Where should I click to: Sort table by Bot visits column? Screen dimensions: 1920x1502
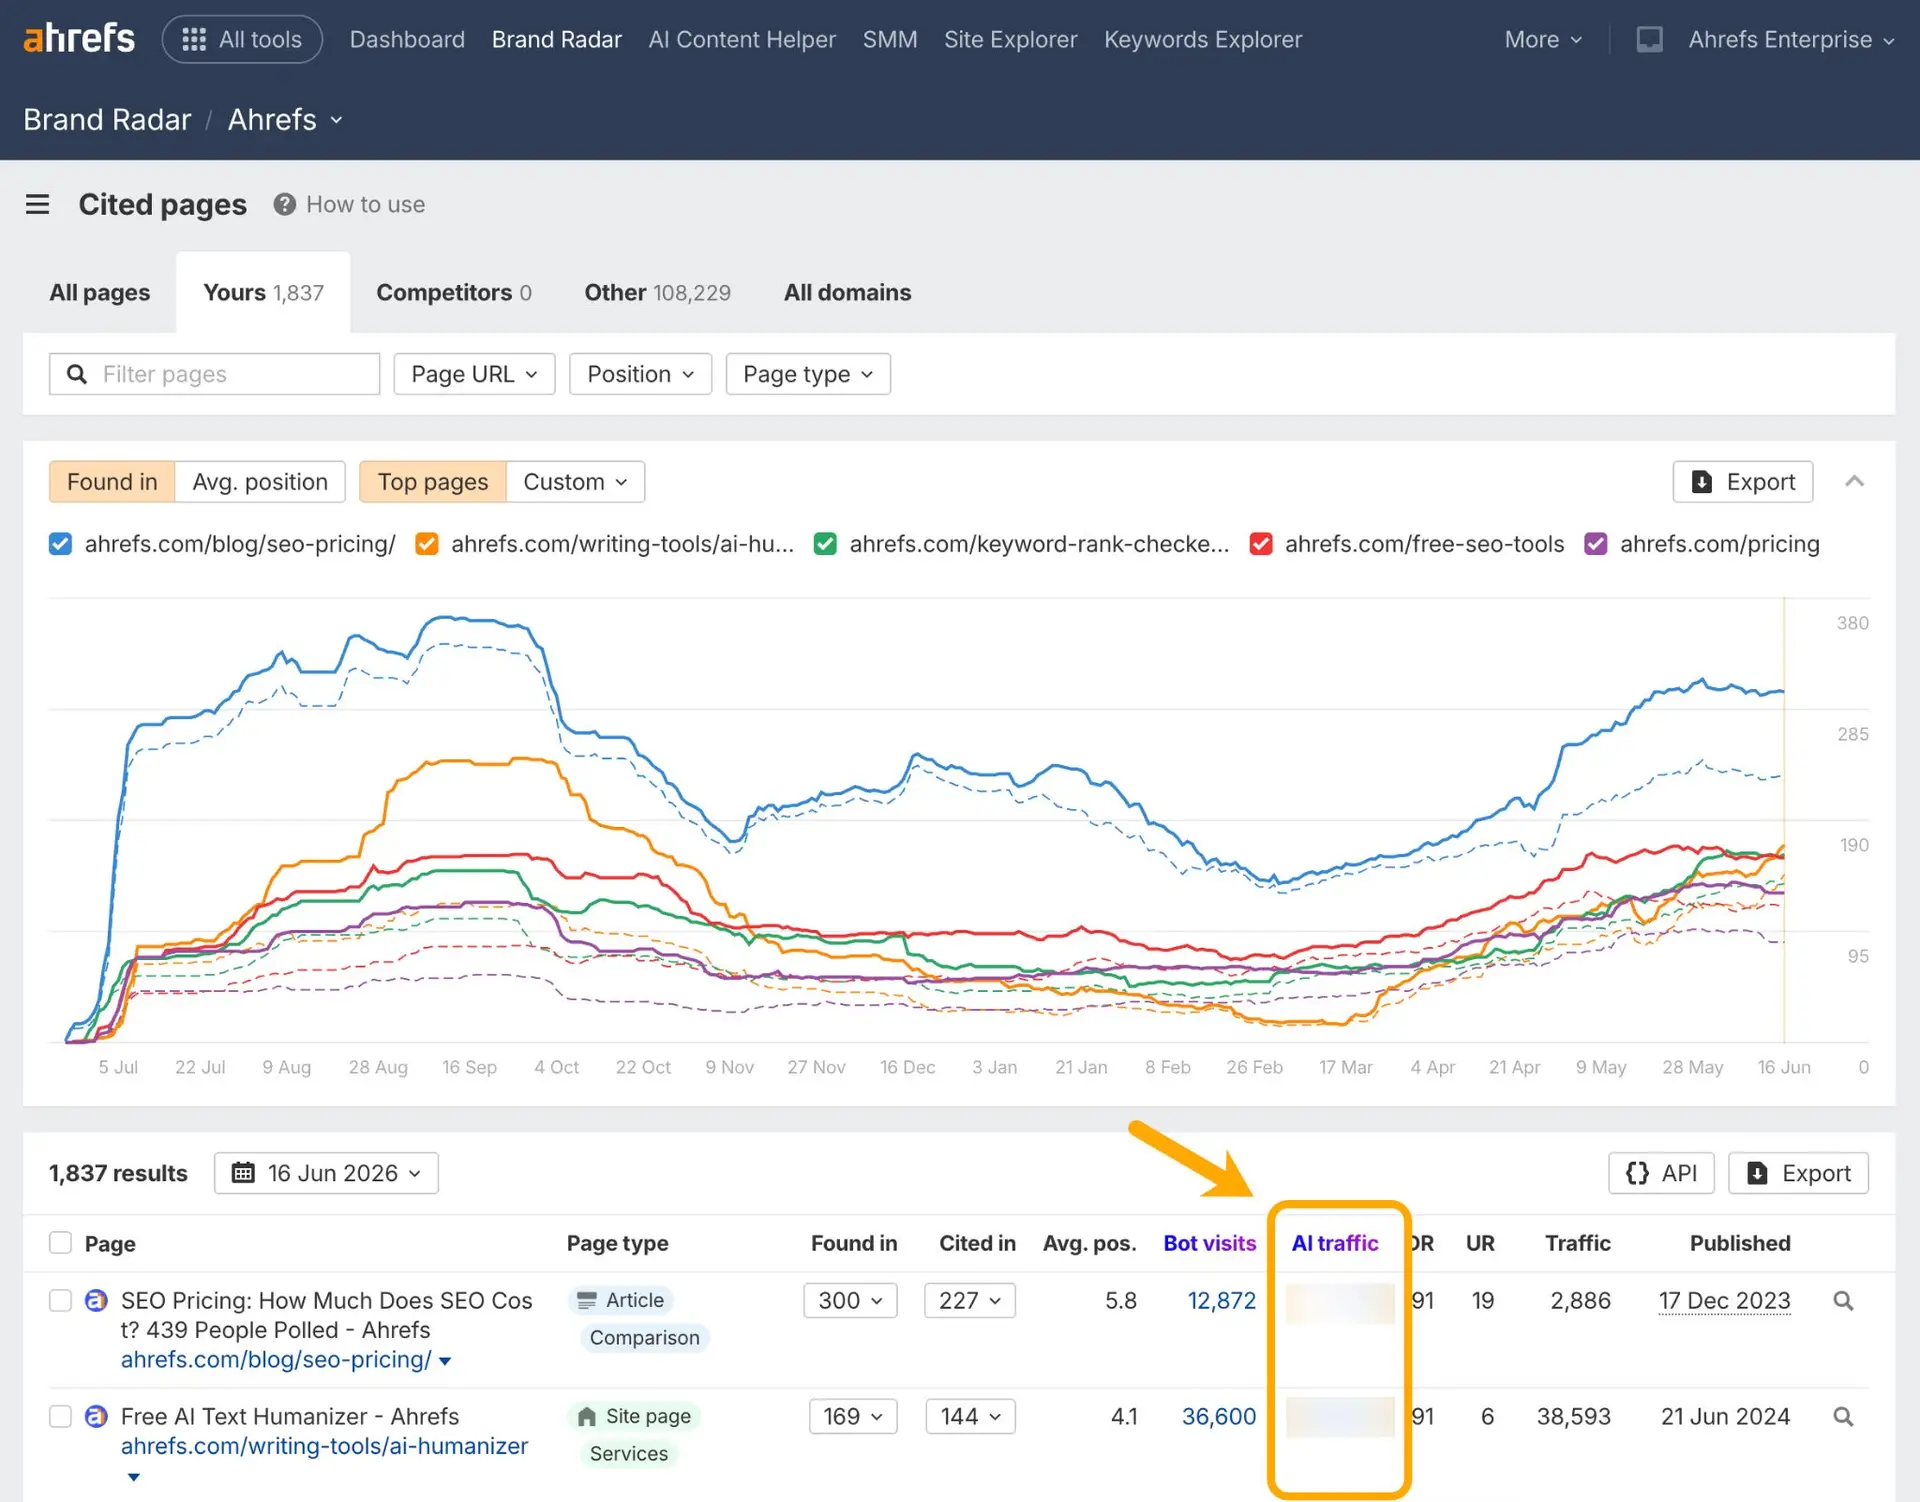tap(1209, 1243)
